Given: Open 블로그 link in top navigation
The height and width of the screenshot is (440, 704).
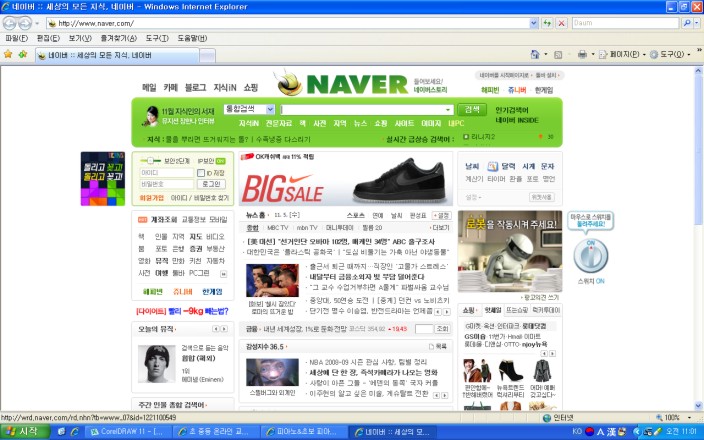Looking at the screenshot, I should 195,88.
